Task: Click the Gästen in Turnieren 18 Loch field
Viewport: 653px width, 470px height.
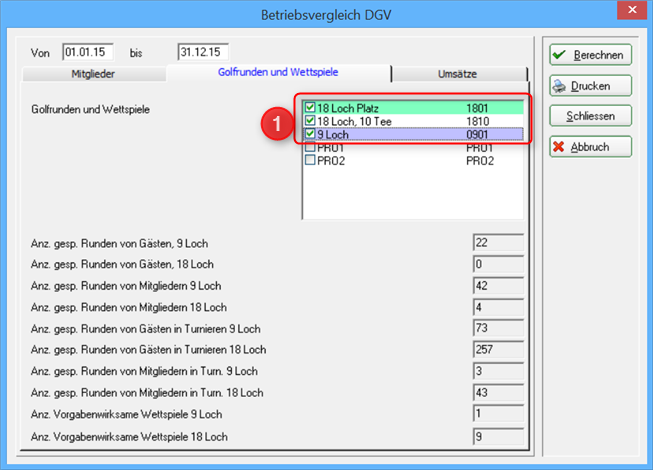Action: pyautogui.click(x=498, y=349)
